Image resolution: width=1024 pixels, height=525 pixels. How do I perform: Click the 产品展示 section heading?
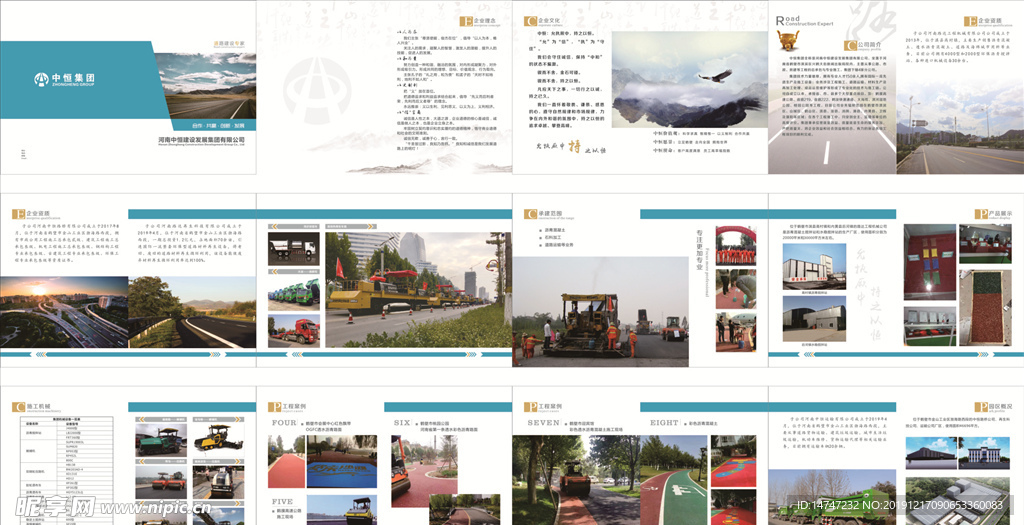(x=1002, y=213)
